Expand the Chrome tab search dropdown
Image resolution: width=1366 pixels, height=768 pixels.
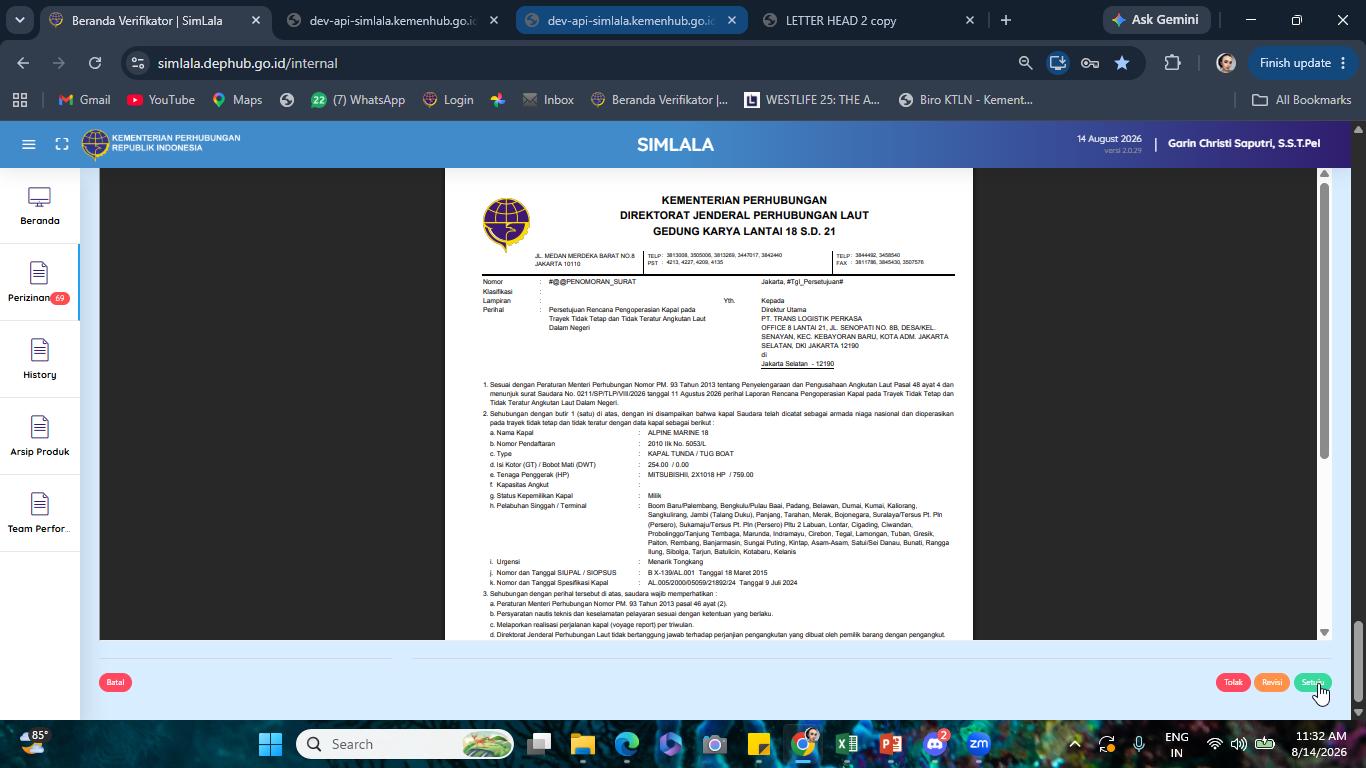pos(19,20)
